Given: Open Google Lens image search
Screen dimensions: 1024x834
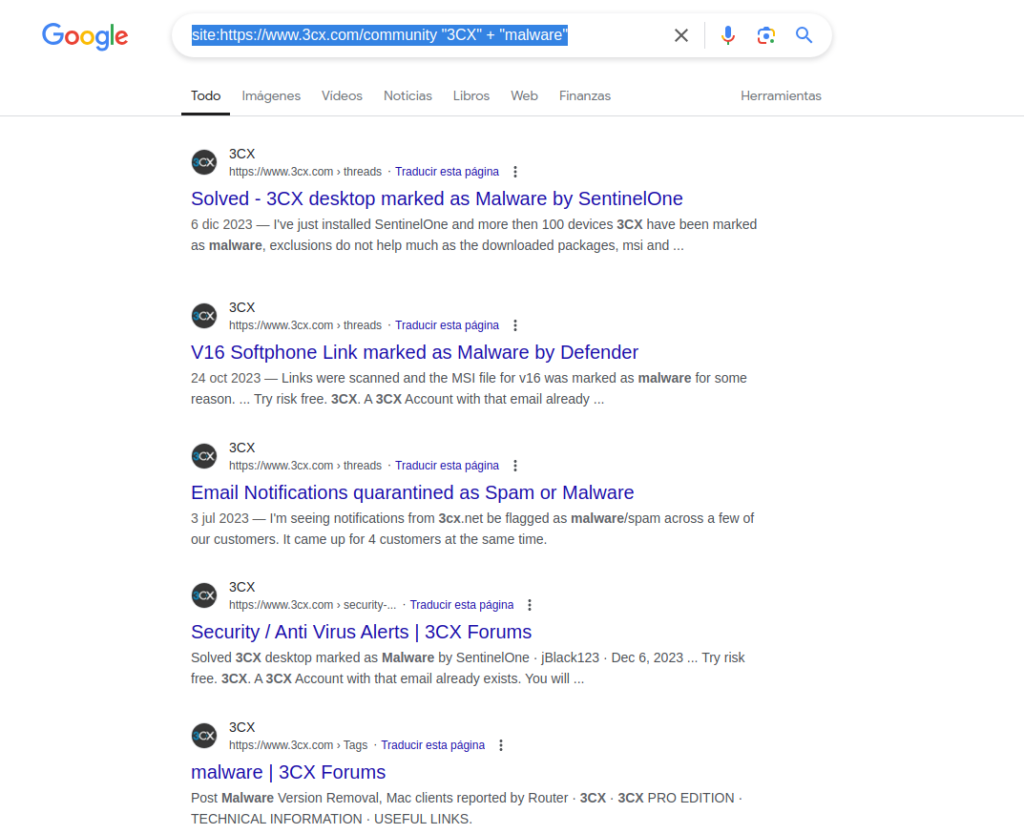Looking at the screenshot, I should pos(766,35).
